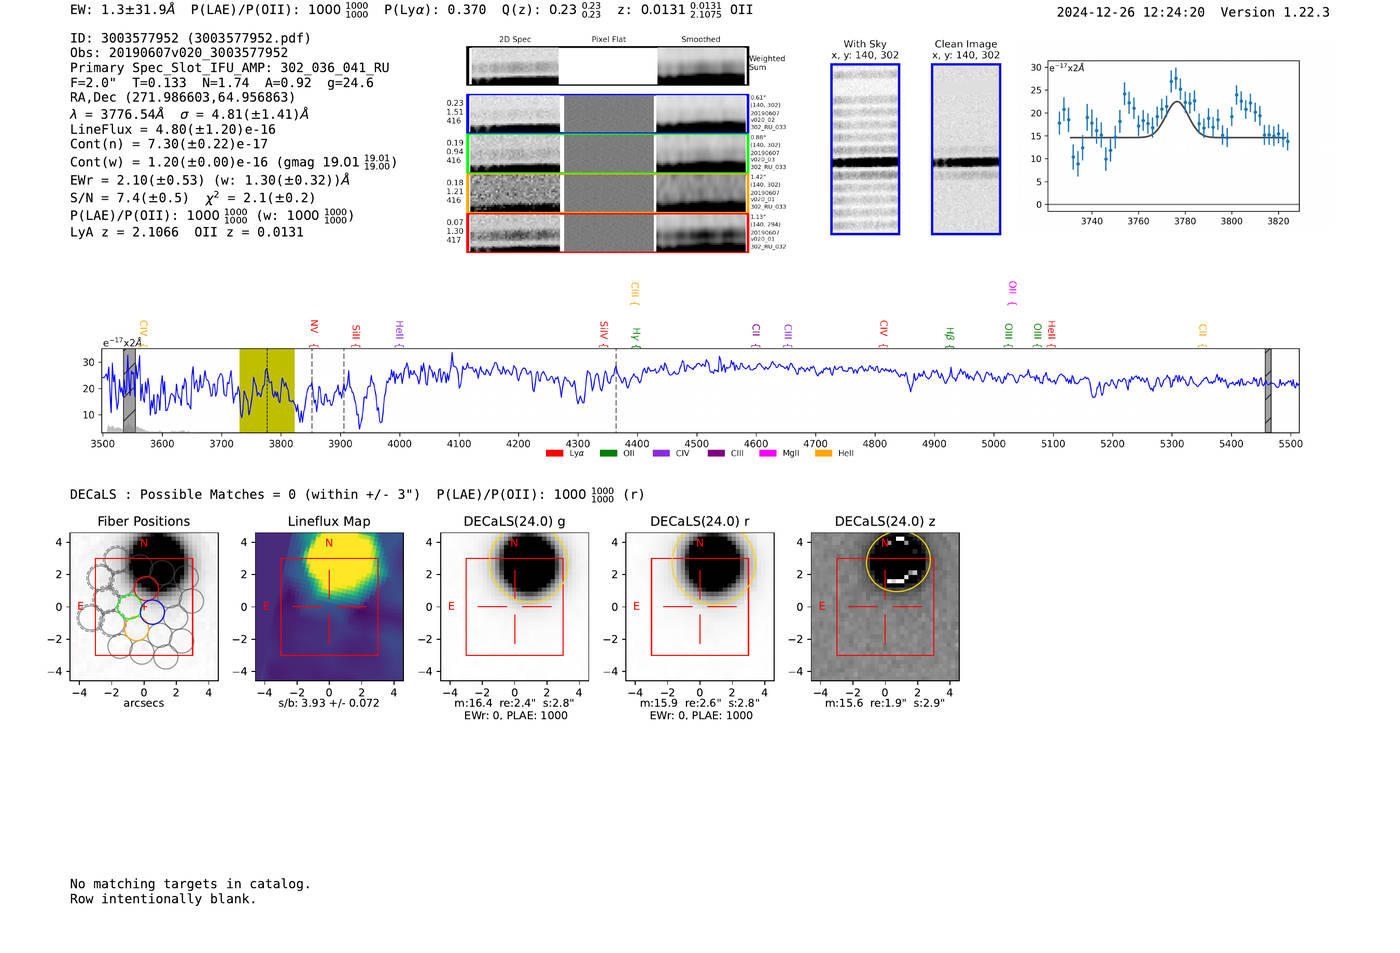Open the Clean Image cutout
1400x953 pixels.
(x=966, y=149)
